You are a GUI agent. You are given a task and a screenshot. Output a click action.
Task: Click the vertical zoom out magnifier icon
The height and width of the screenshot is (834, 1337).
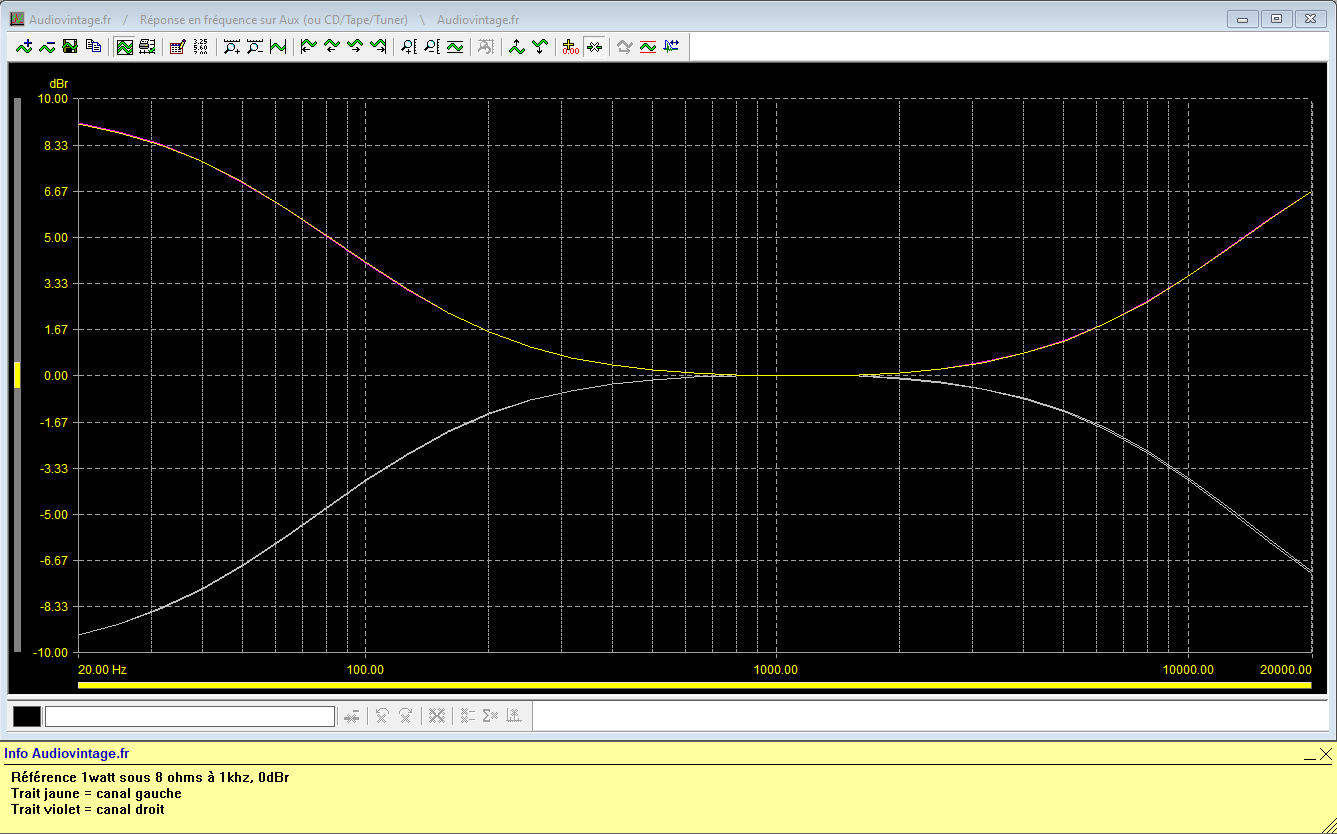coord(431,46)
